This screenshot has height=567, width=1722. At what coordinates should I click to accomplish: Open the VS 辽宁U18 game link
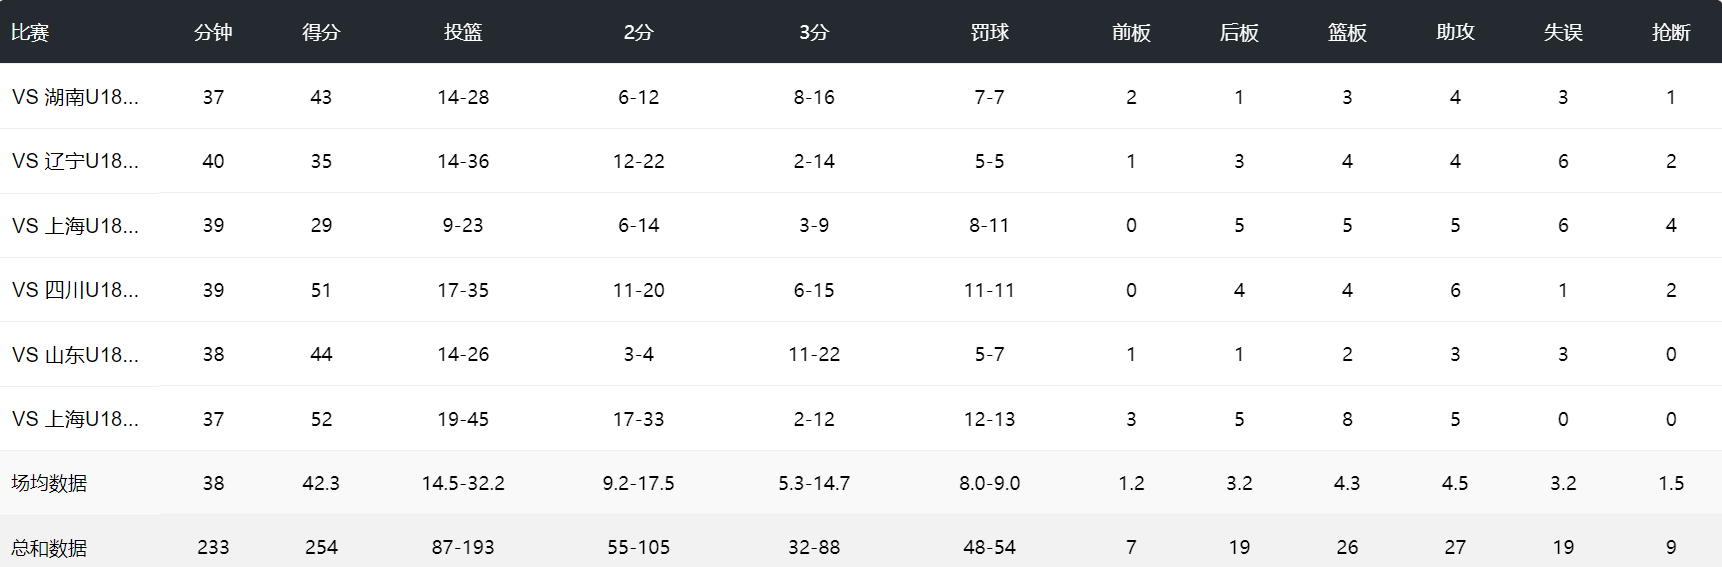75,161
